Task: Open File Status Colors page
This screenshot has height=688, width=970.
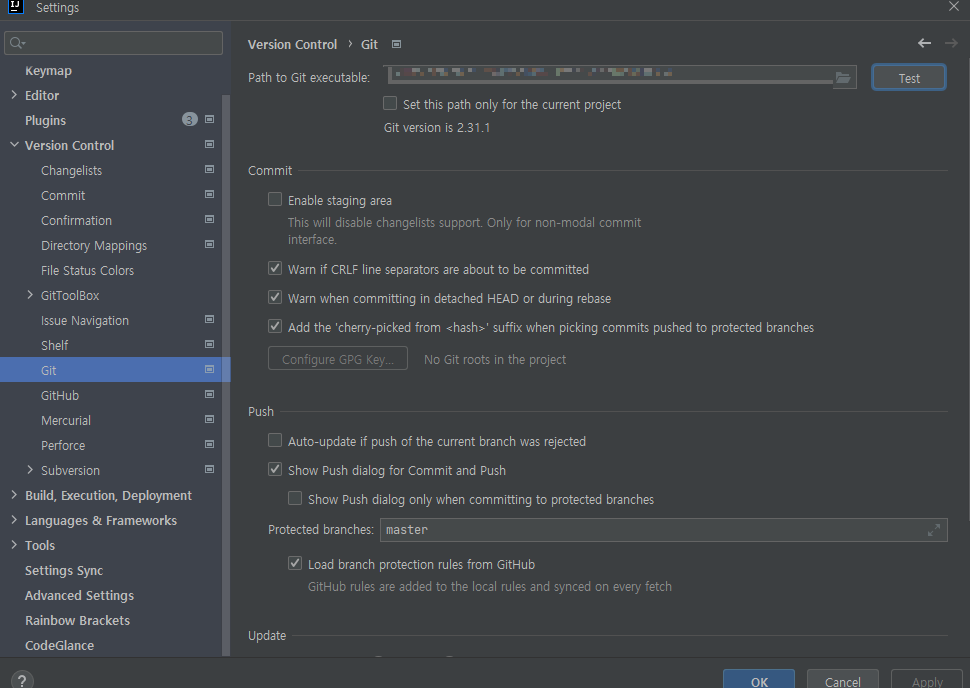Action: point(87,270)
